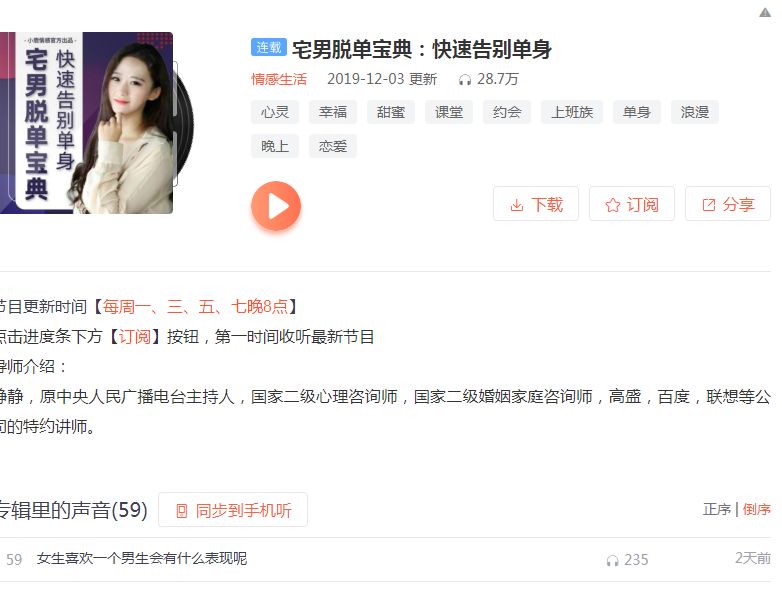Select the 单身 tag
The height and width of the screenshot is (595, 782).
637,112
